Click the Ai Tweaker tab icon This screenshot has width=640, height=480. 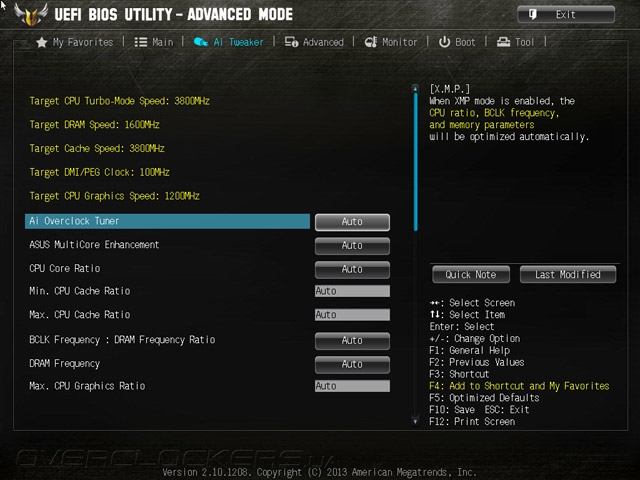201,42
